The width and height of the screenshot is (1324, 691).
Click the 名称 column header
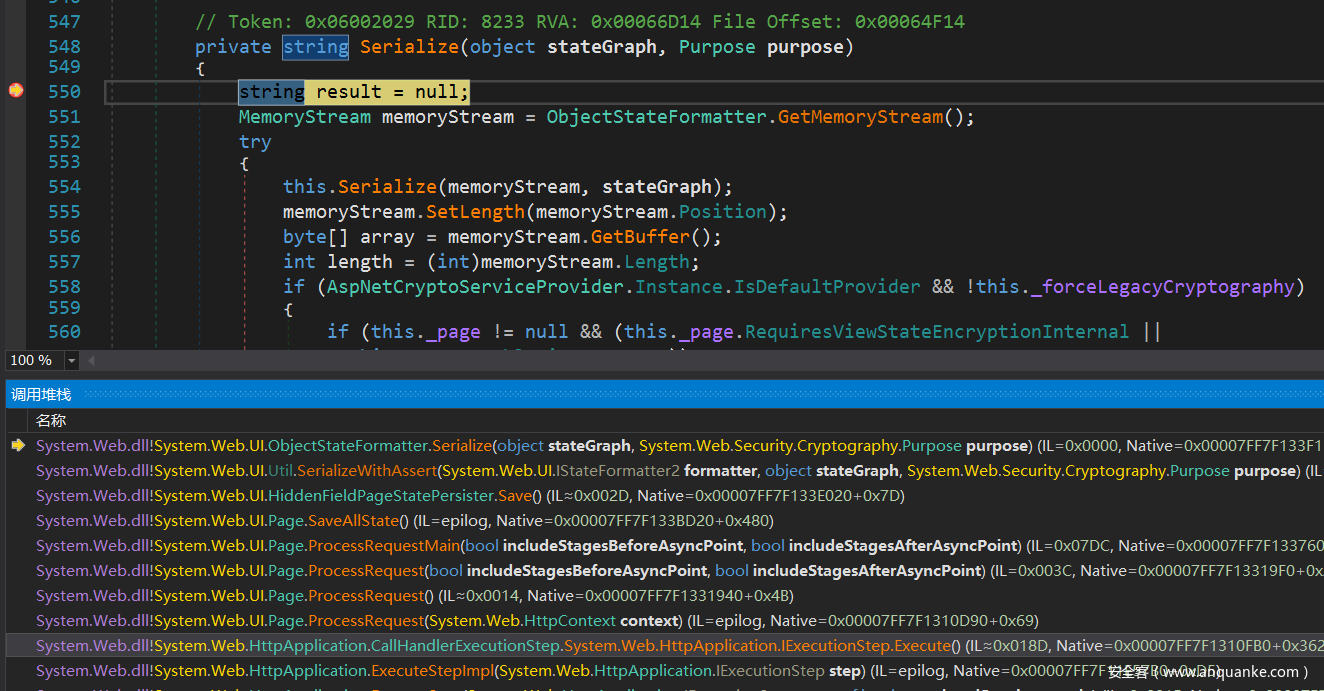tap(51, 421)
